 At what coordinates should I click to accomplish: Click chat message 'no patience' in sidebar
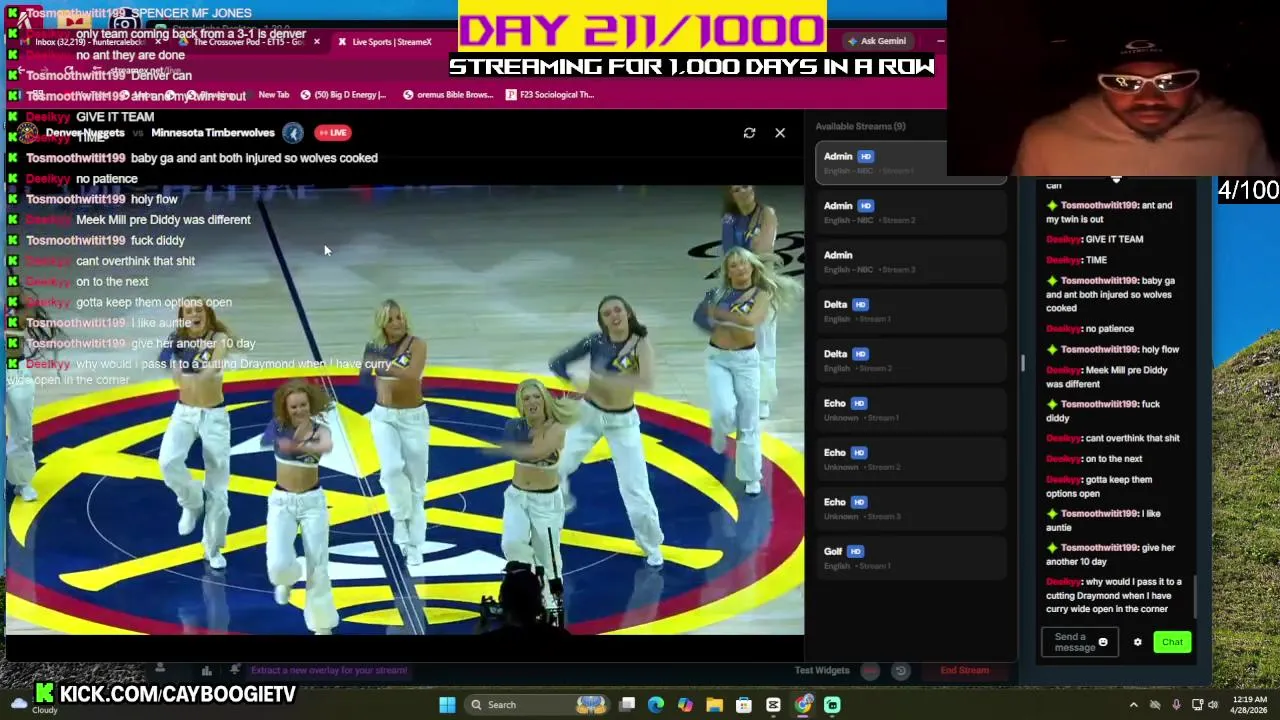(x=1109, y=328)
